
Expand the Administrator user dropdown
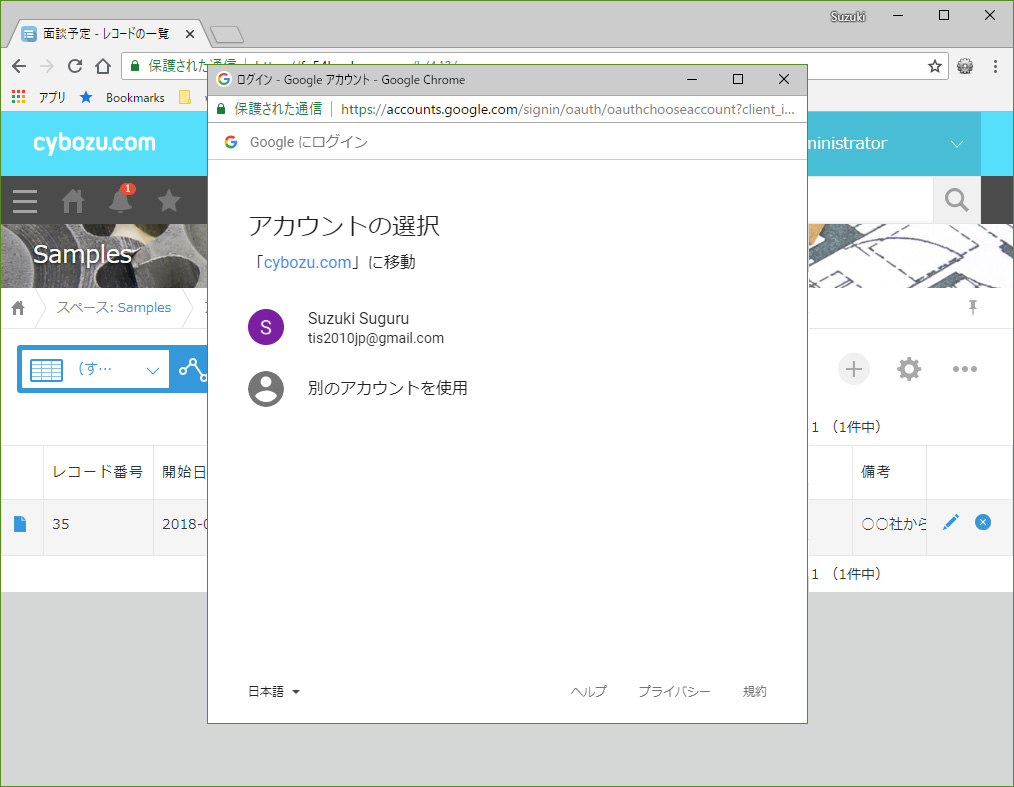click(x=956, y=144)
